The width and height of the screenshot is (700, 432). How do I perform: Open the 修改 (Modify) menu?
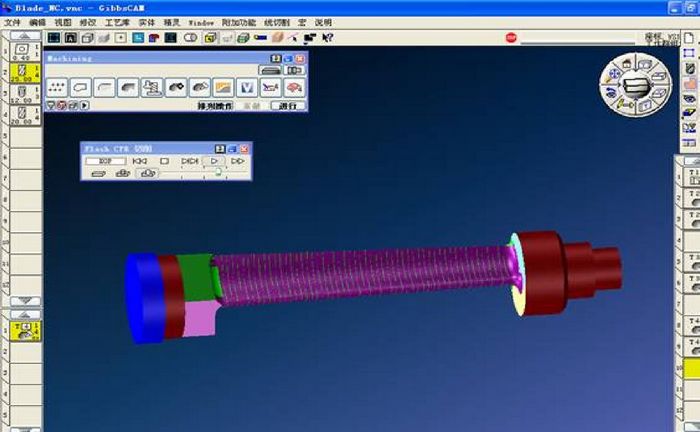[88, 22]
